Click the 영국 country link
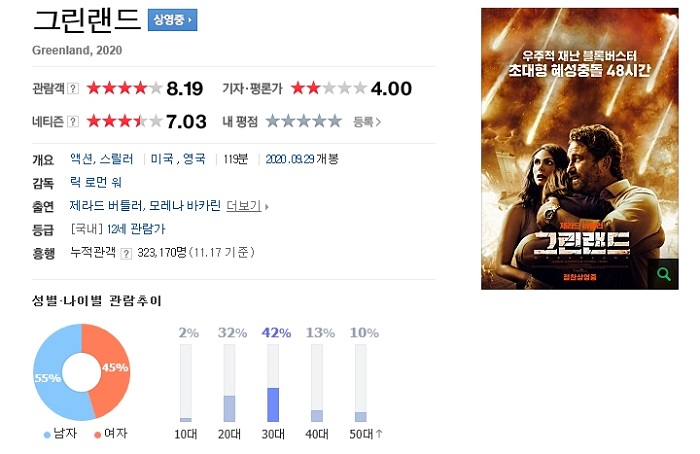Screen dimensions: 700x454 click(x=194, y=159)
